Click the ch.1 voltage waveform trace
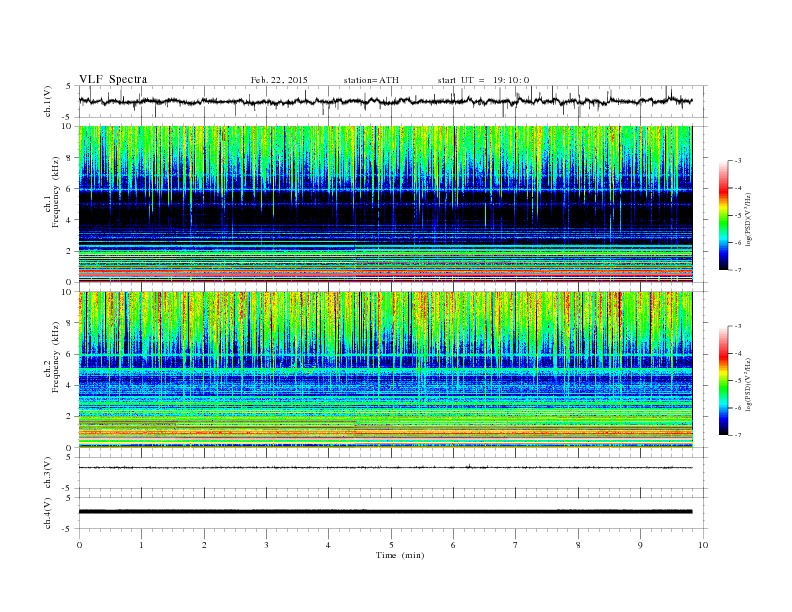 (385, 101)
